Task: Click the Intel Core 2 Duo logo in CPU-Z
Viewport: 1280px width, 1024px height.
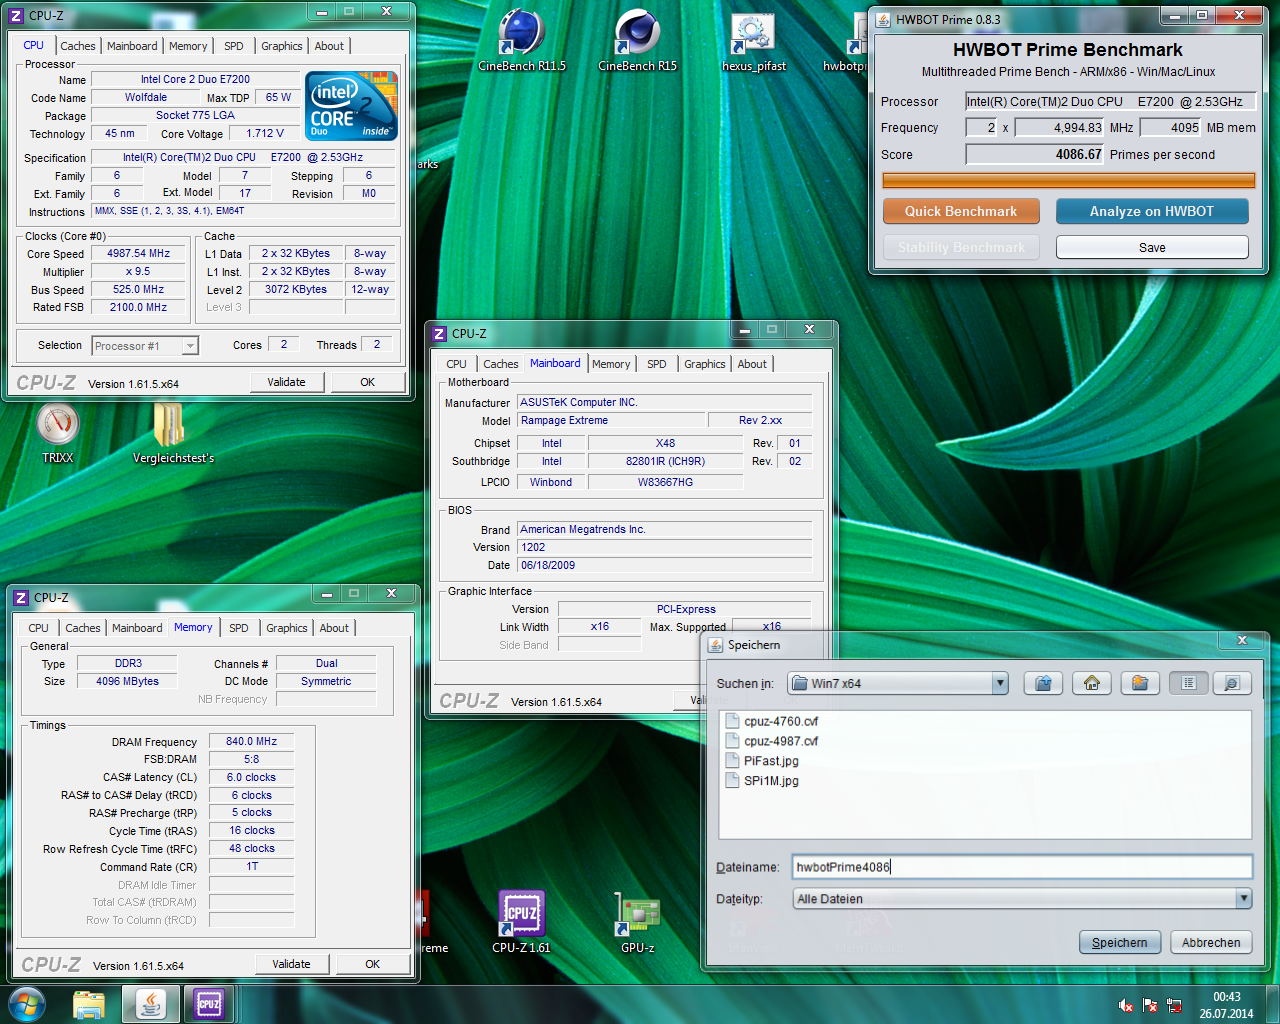Action: 351,105
